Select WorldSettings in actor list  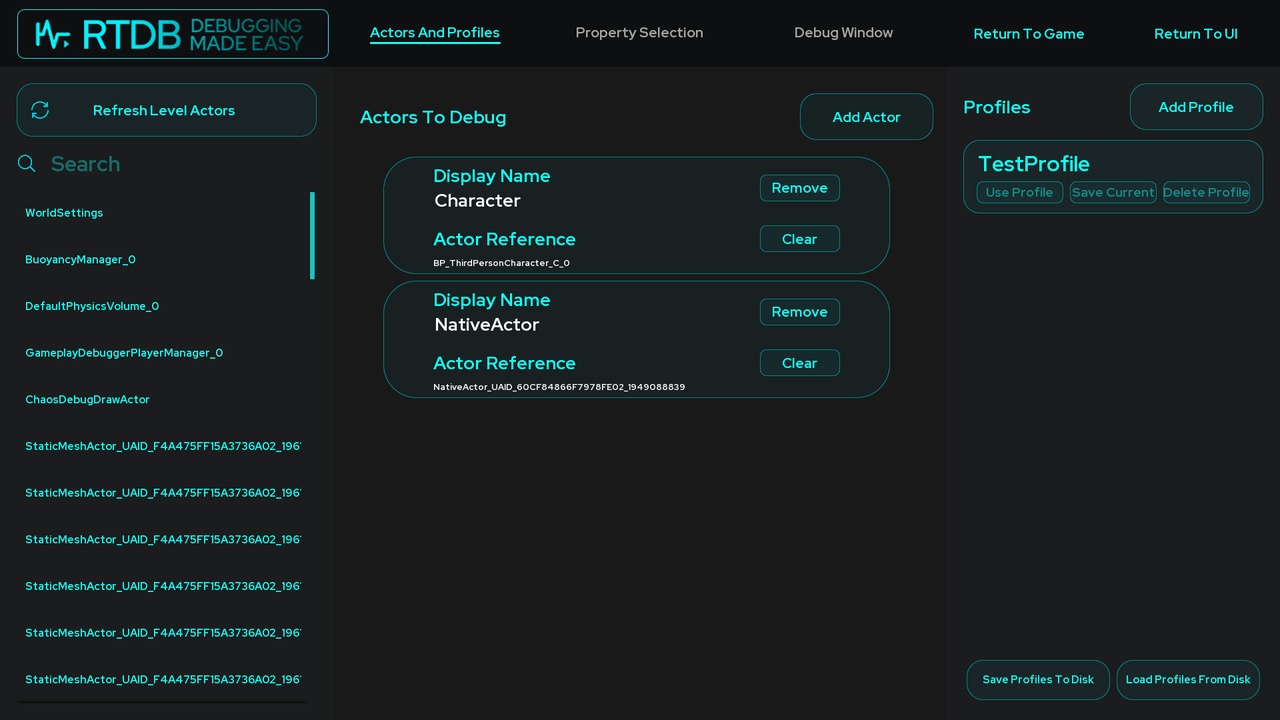(64, 213)
